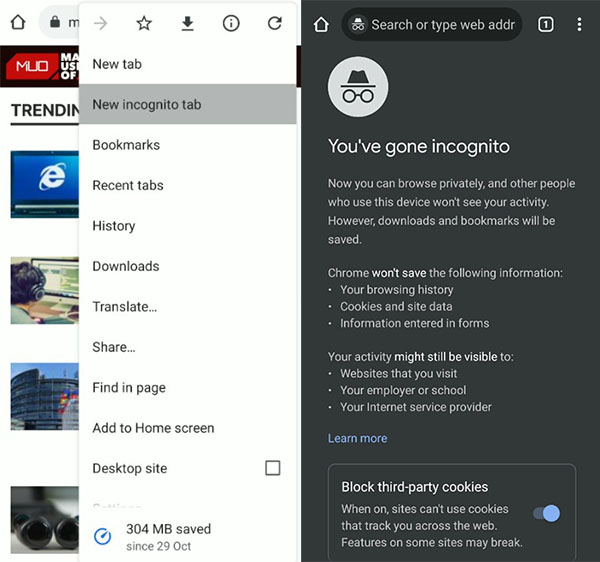This screenshot has width=600, height=562.
Task: Open the three-dot menu in the incognito window
Action: coord(579,24)
